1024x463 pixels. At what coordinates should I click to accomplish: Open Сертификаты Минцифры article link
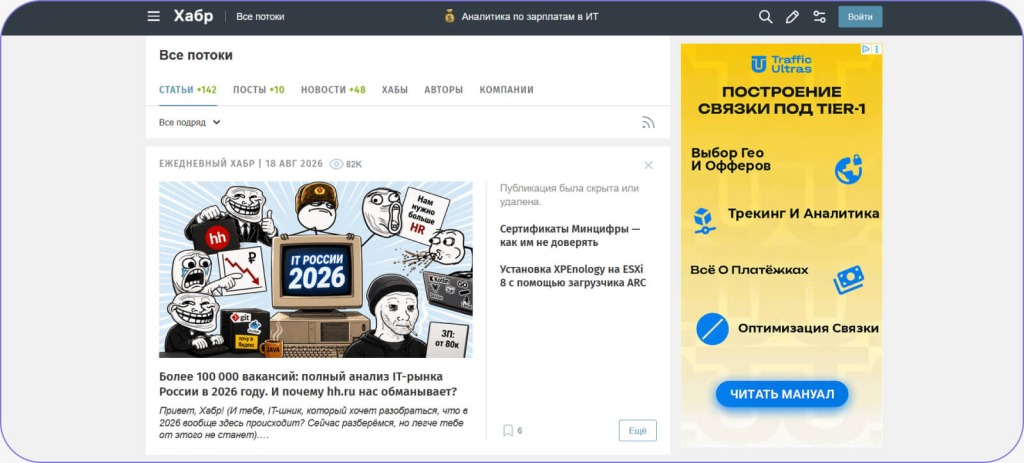(570, 236)
